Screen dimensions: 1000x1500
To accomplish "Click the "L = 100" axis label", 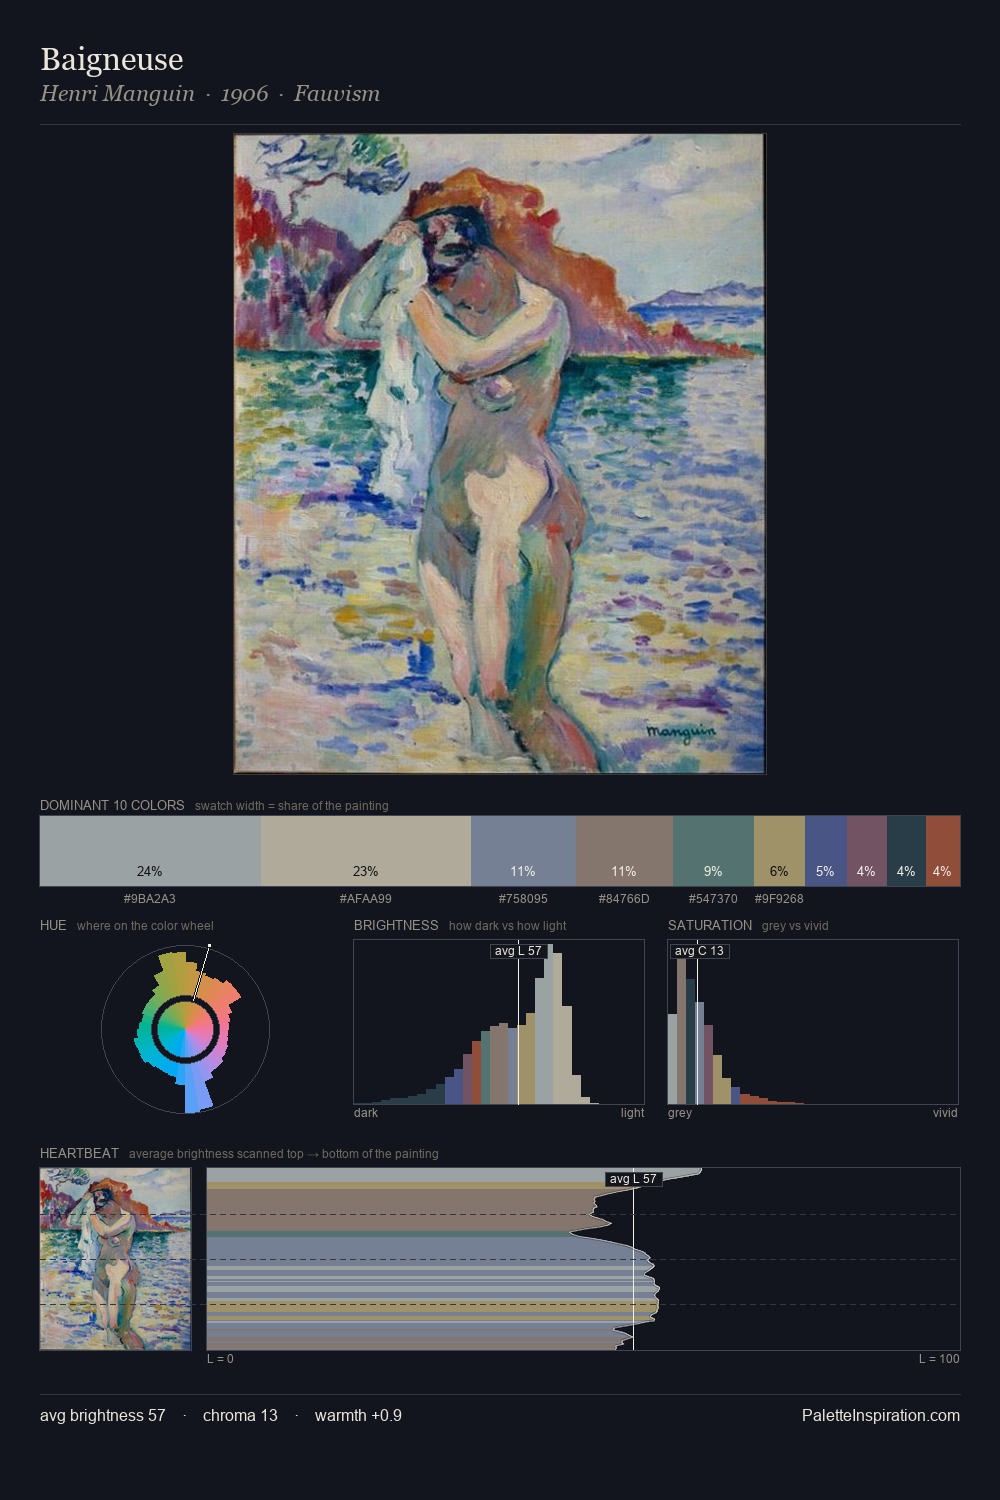I will [x=939, y=1359].
